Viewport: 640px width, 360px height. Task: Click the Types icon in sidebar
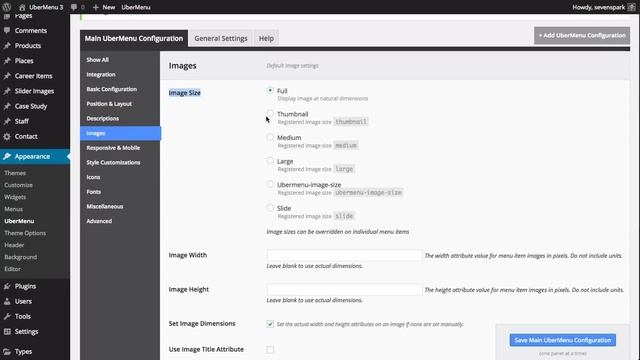7,351
